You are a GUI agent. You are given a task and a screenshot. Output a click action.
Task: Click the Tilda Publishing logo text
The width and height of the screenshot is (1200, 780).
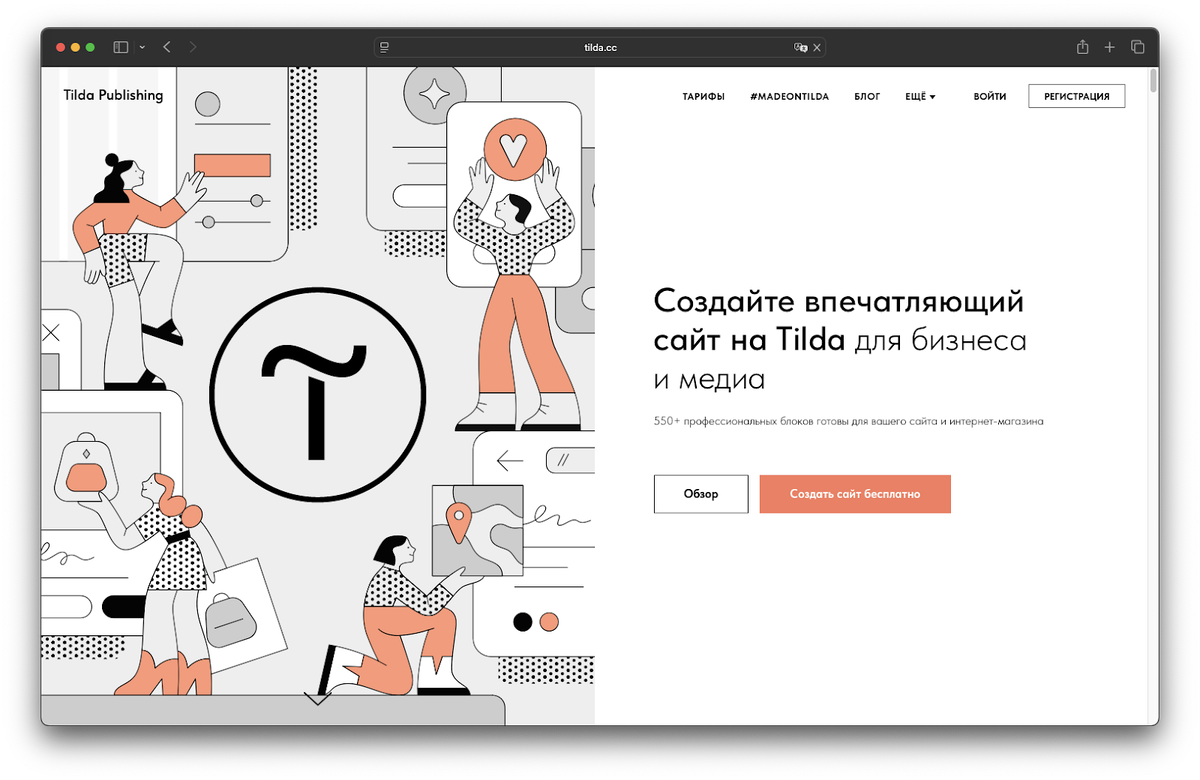pos(113,95)
